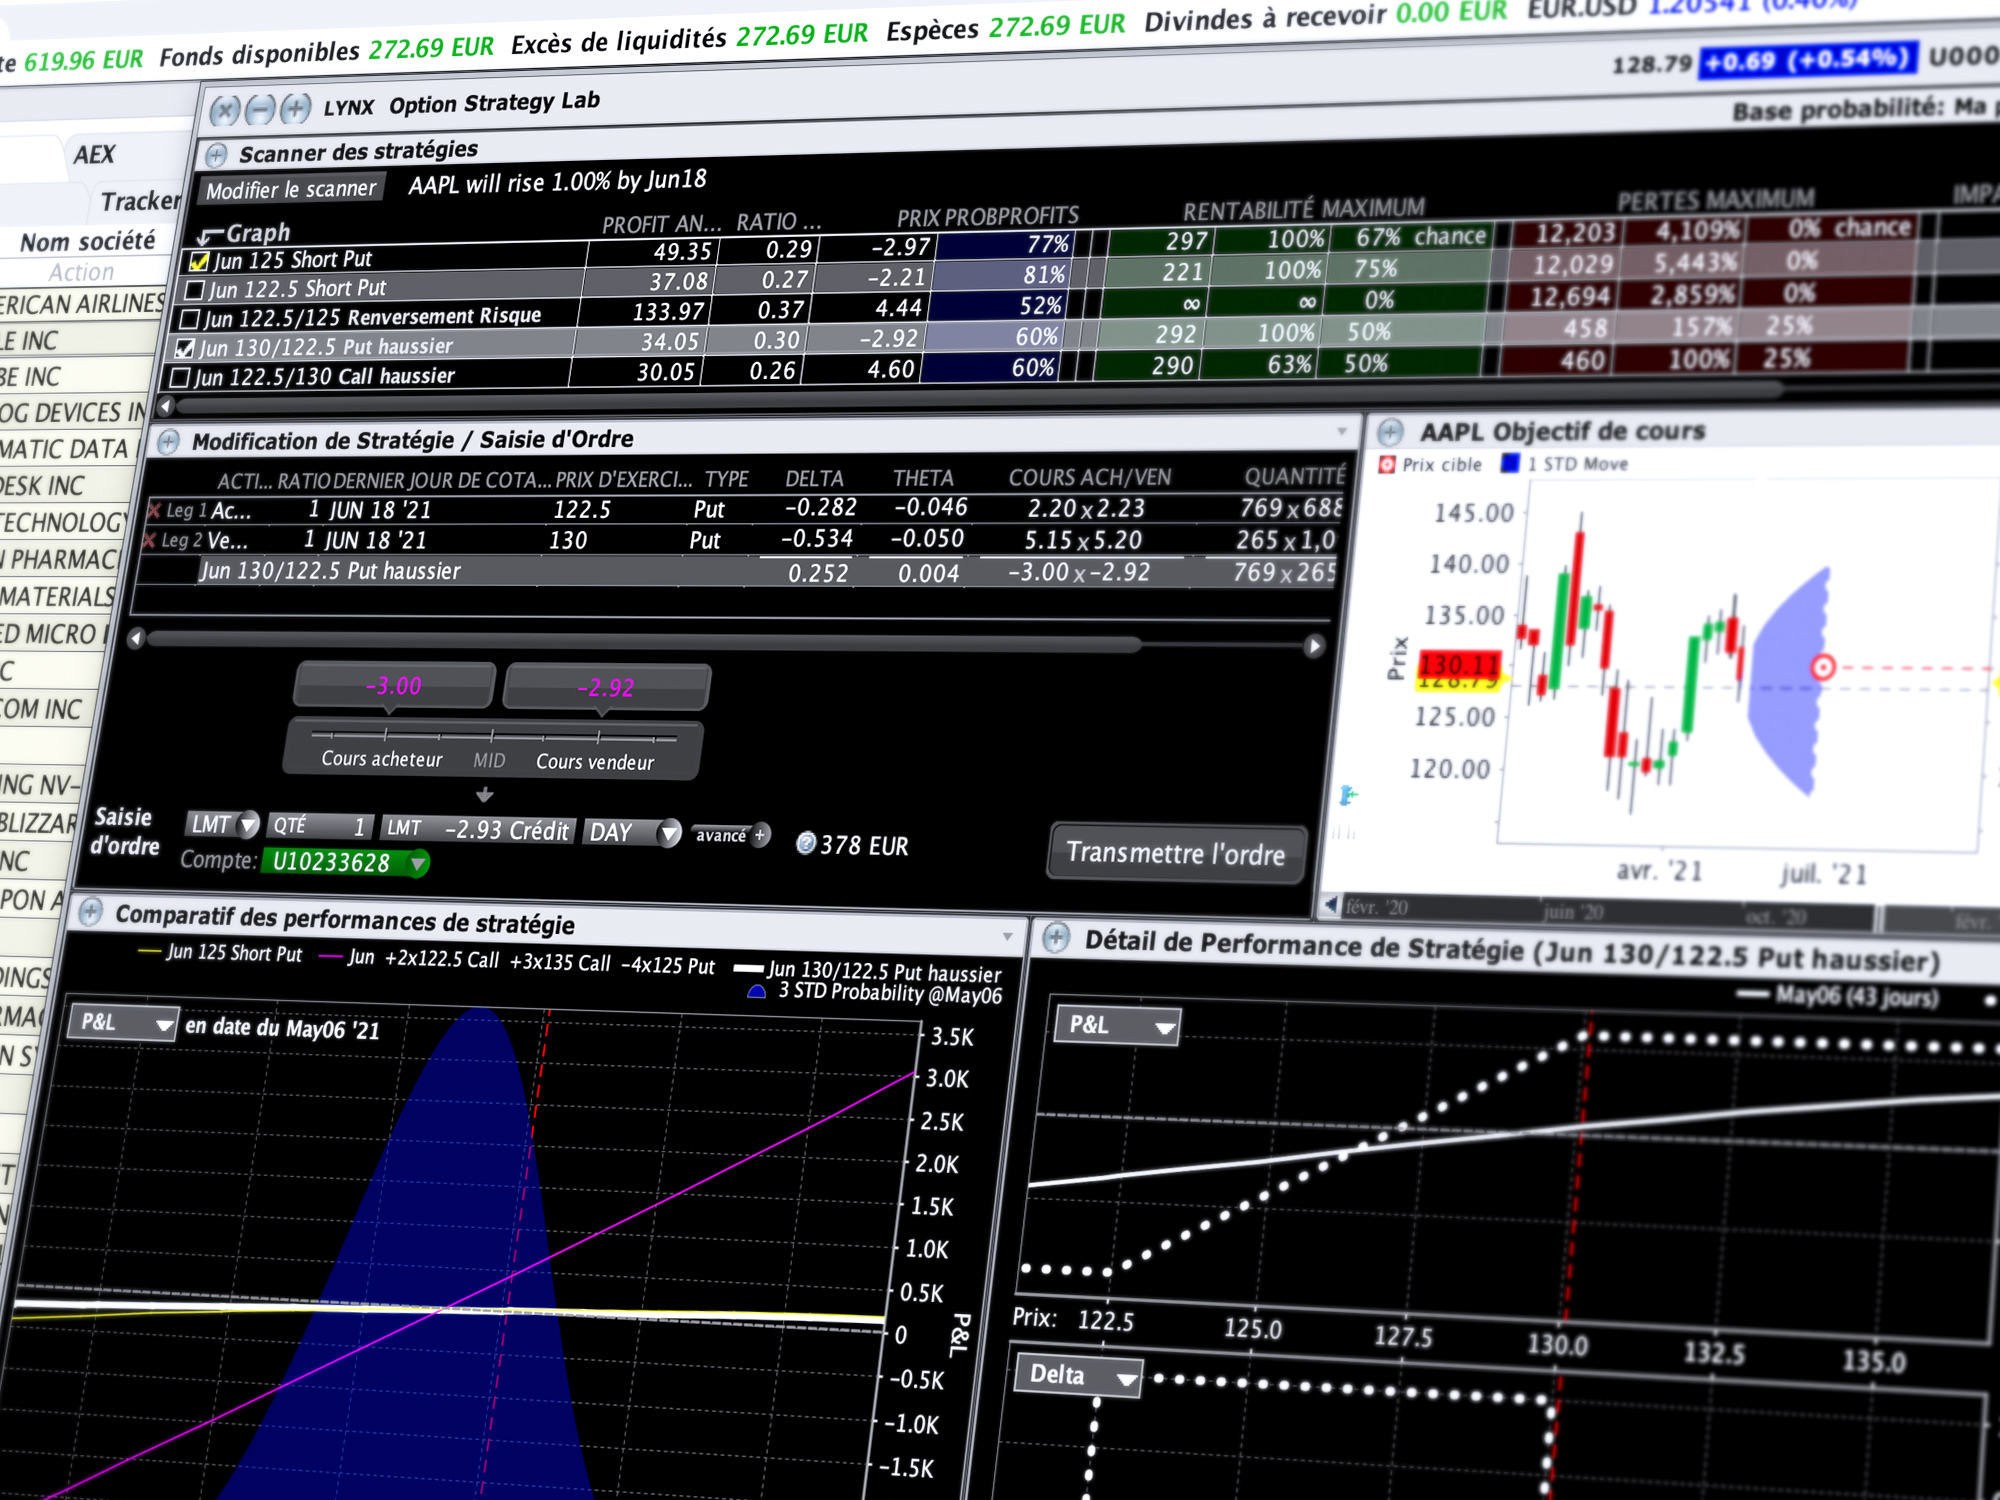Select the Leg 1 122.5 strike cell

(x=582, y=510)
